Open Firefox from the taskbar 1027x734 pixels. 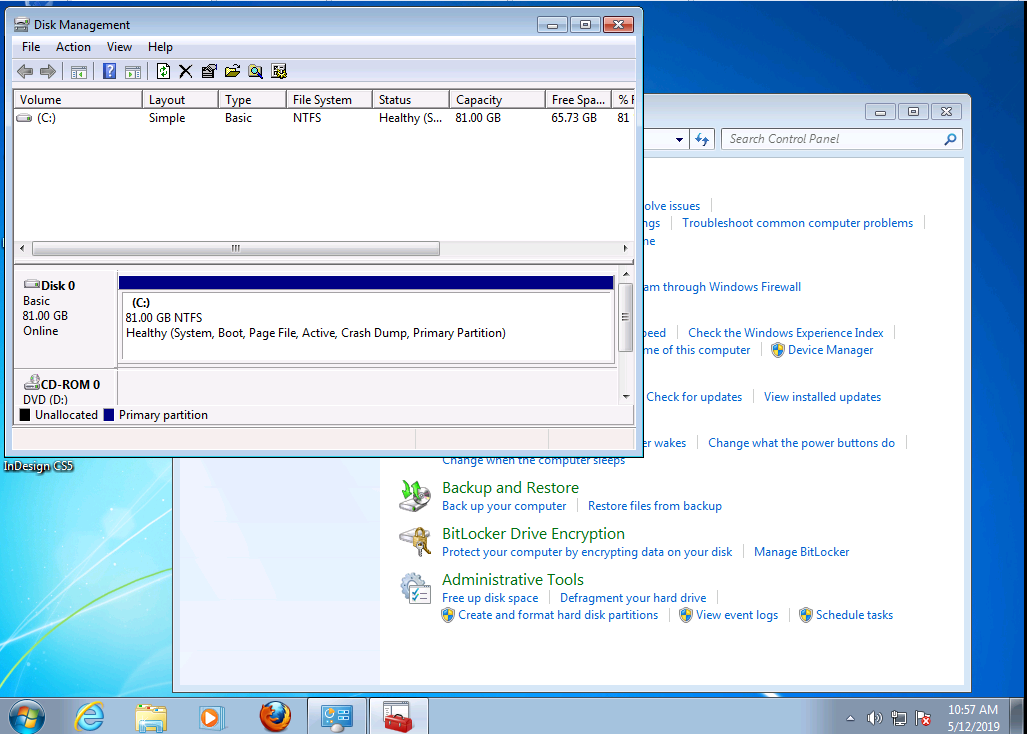tap(275, 716)
